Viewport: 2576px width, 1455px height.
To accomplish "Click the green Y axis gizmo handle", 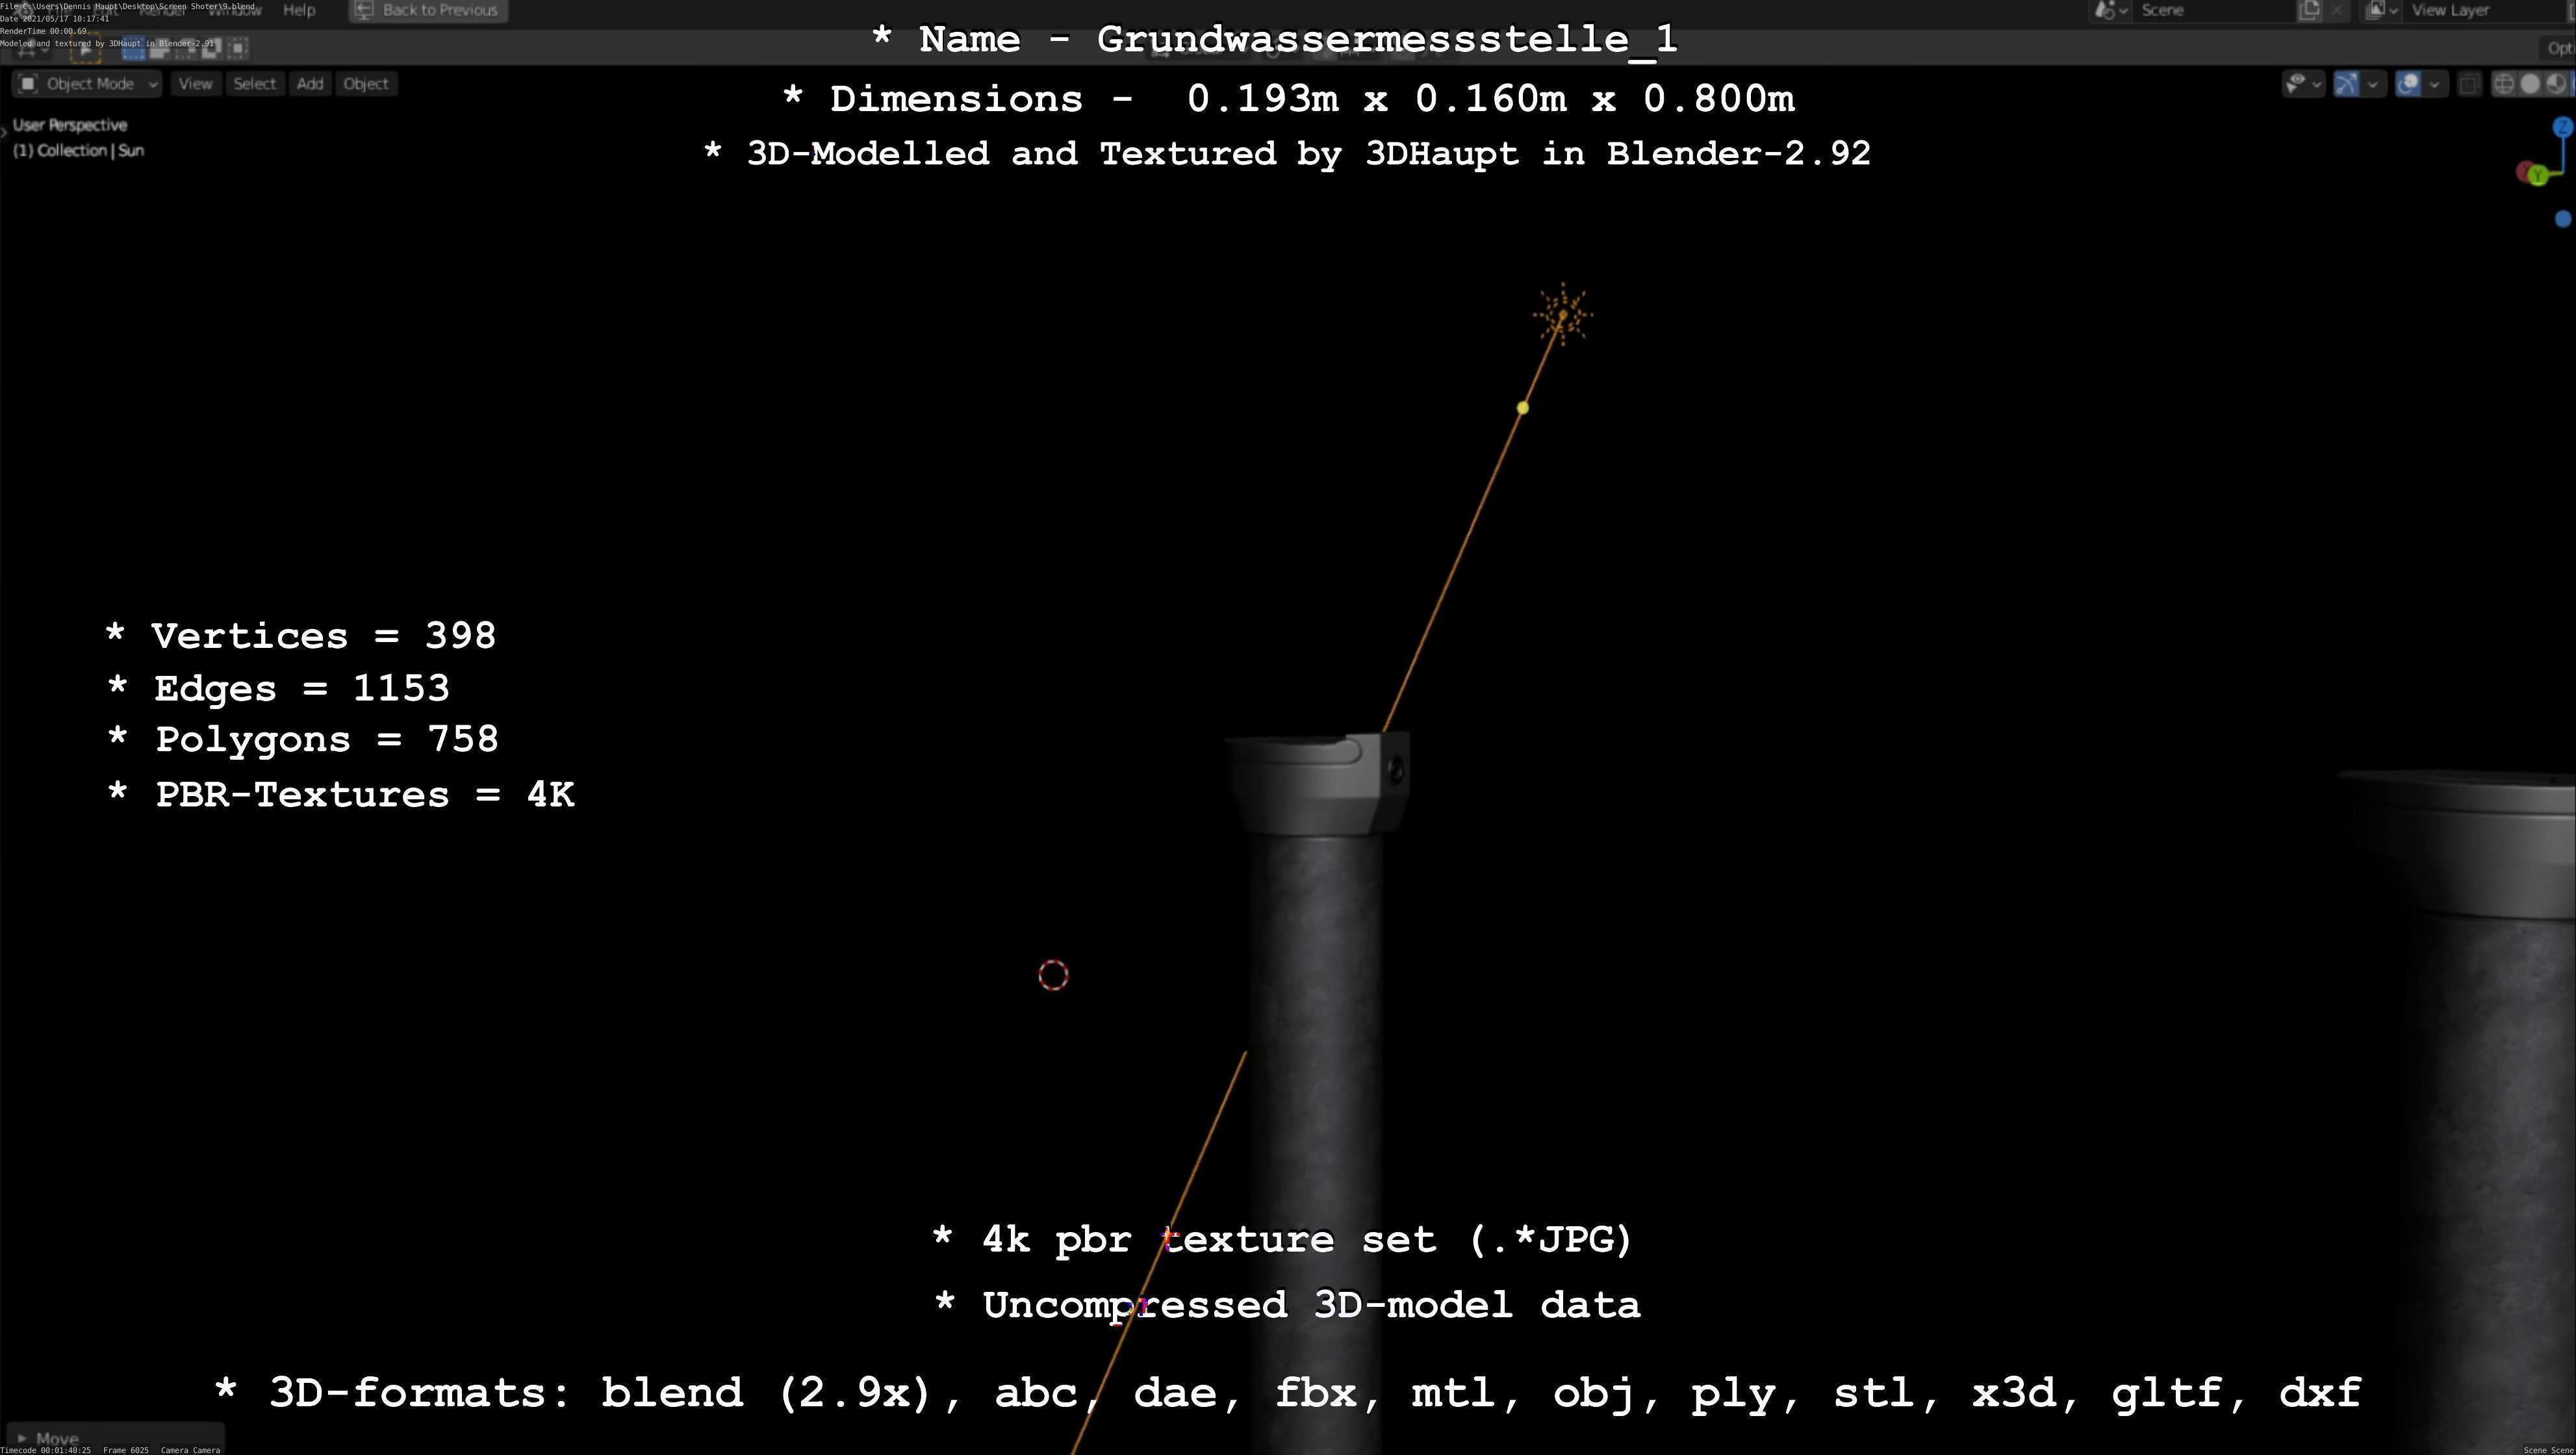I will point(2538,176).
